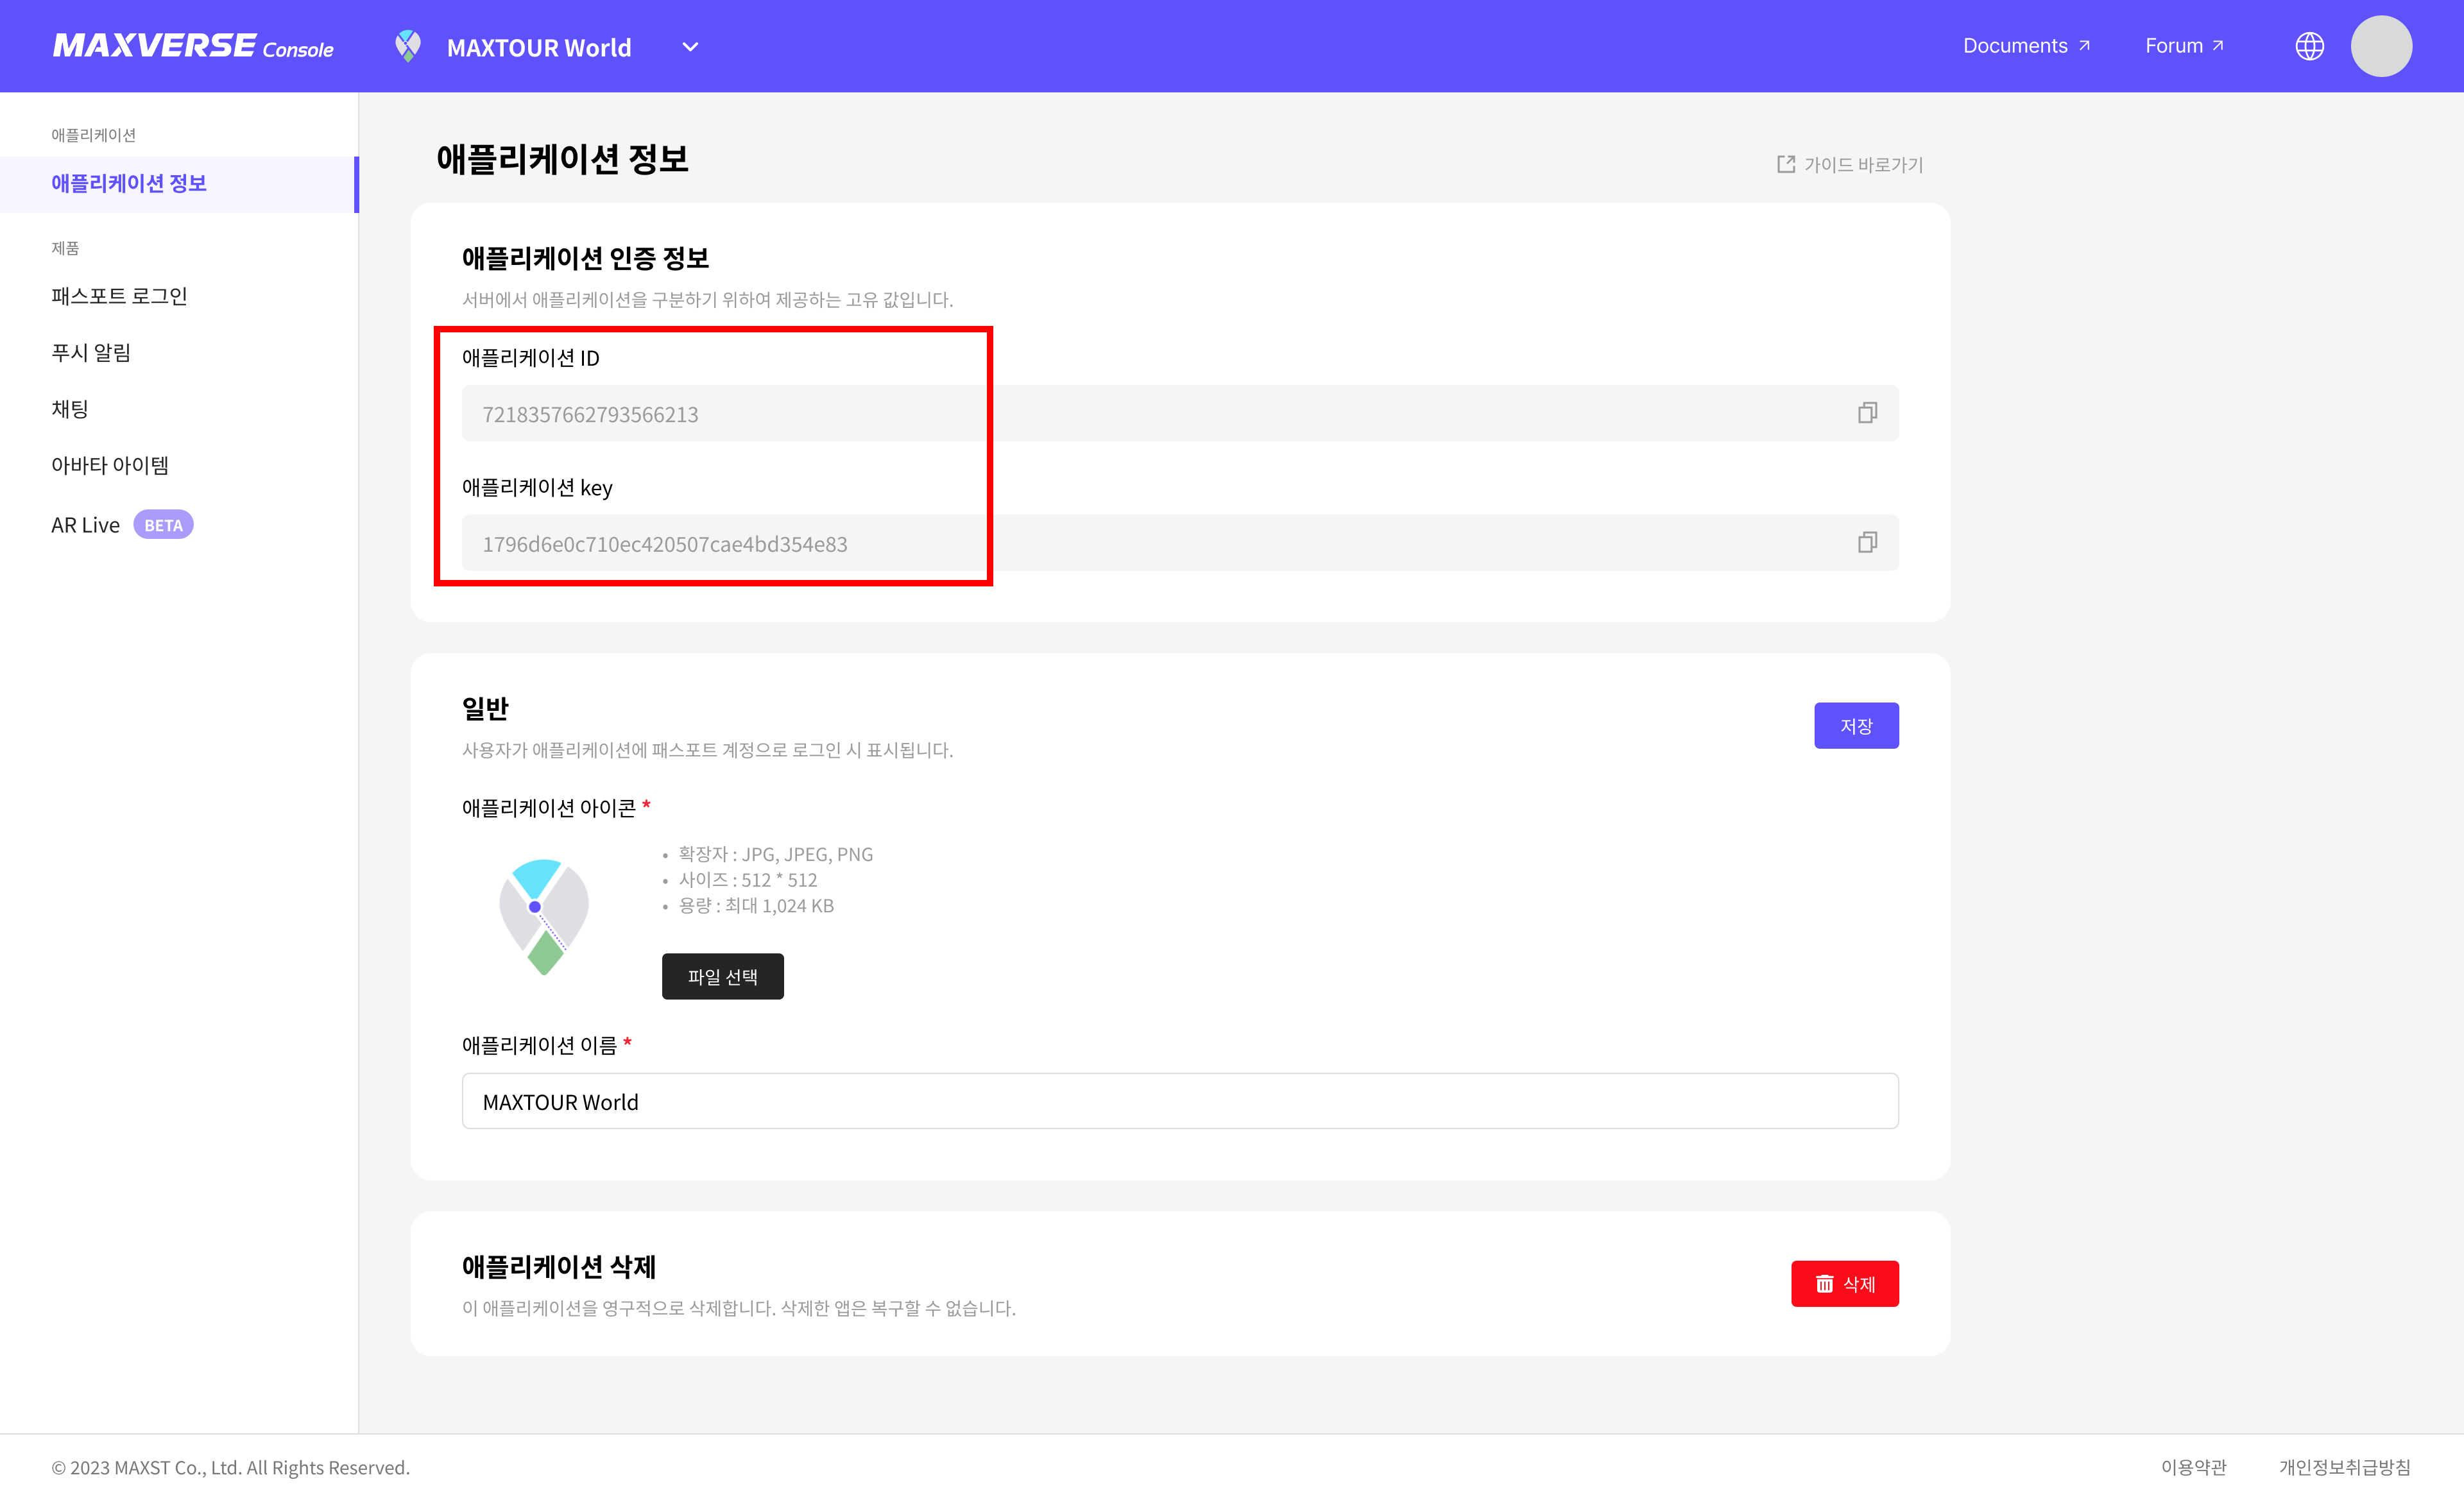This screenshot has width=2464, height=1500.
Task: Open the user profile avatar
Action: point(2381,46)
